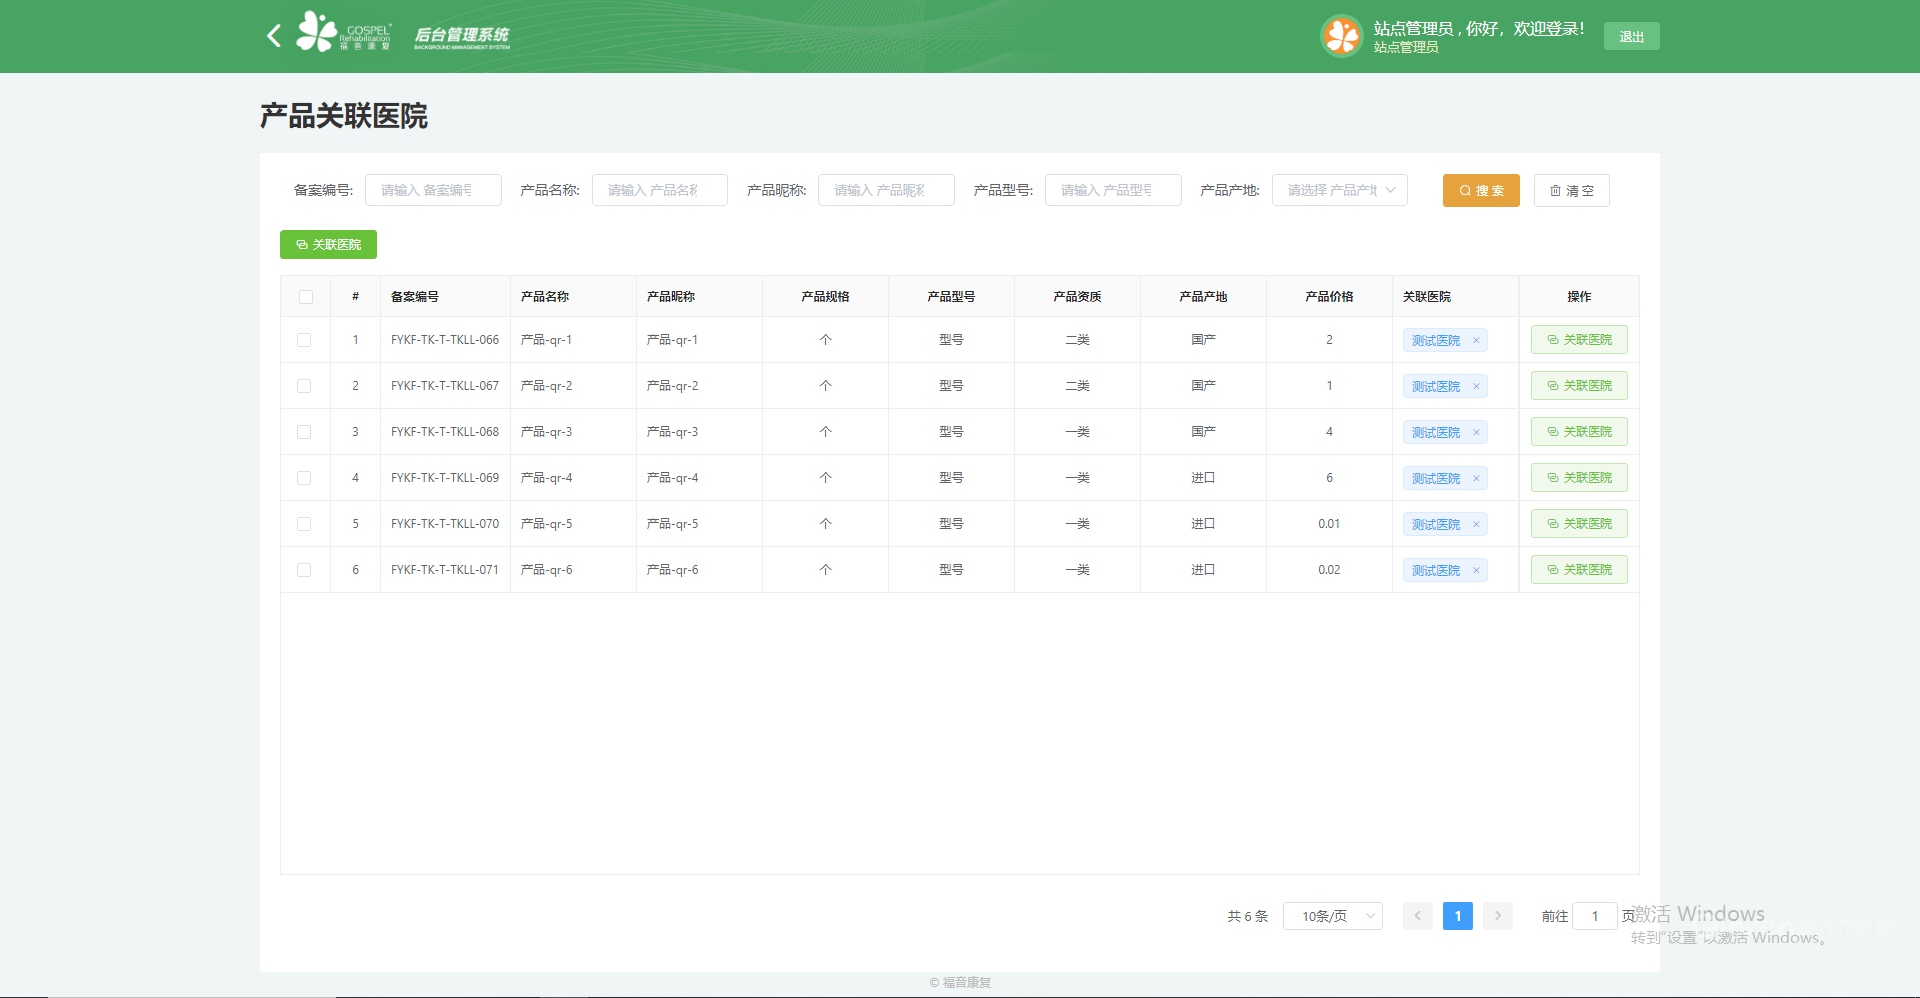Click the green 关联医院 batch button
This screenshot has width=1920, height=998.
(x=328, y=245)
